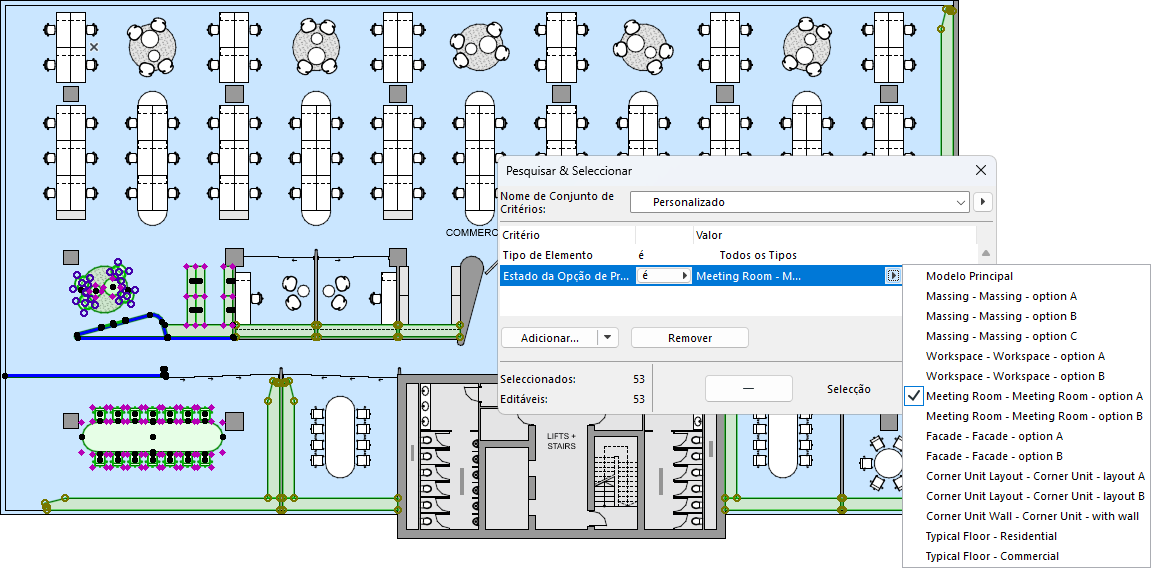Select Estado da Opção de Pr... row
Viewport: 1151px width, 568px height.
coord(701,275)
